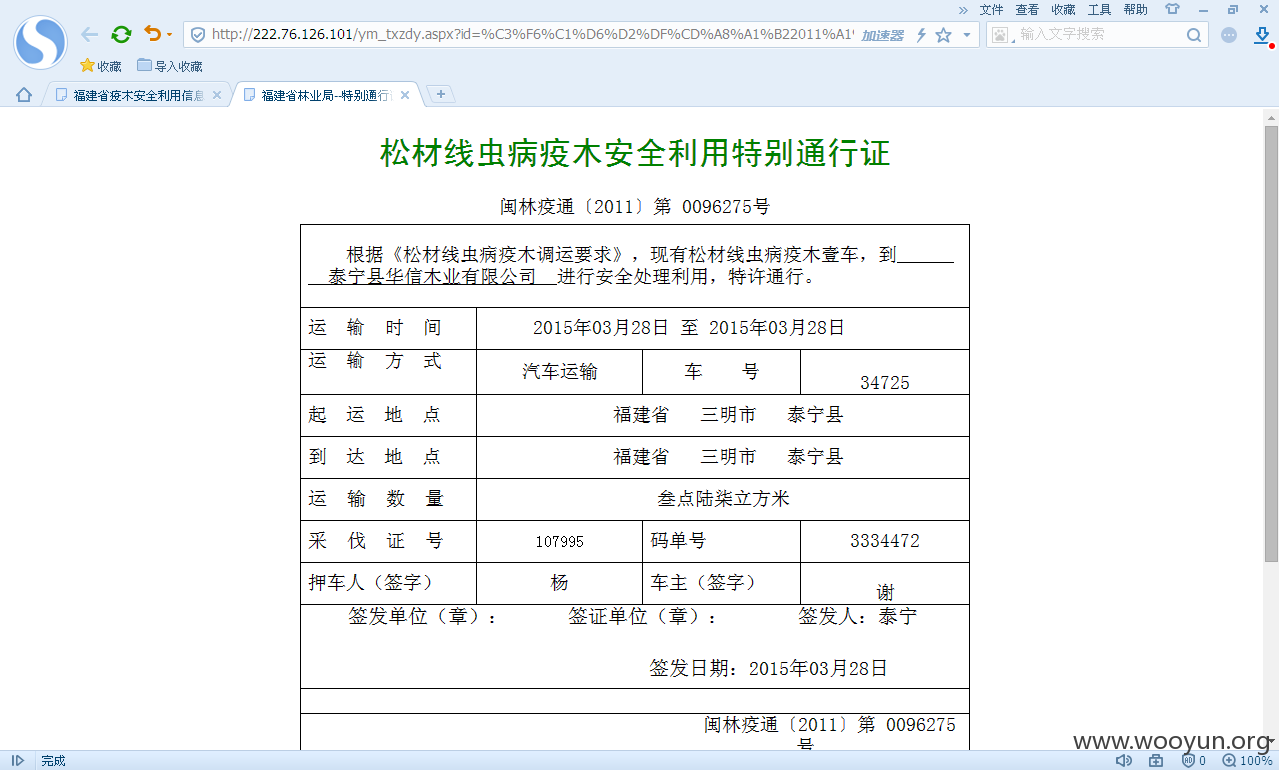Viewport: 1279px width, 770px height.
Task: Click the speaker mute icon in the status bar
Action: pos(1123,760)
